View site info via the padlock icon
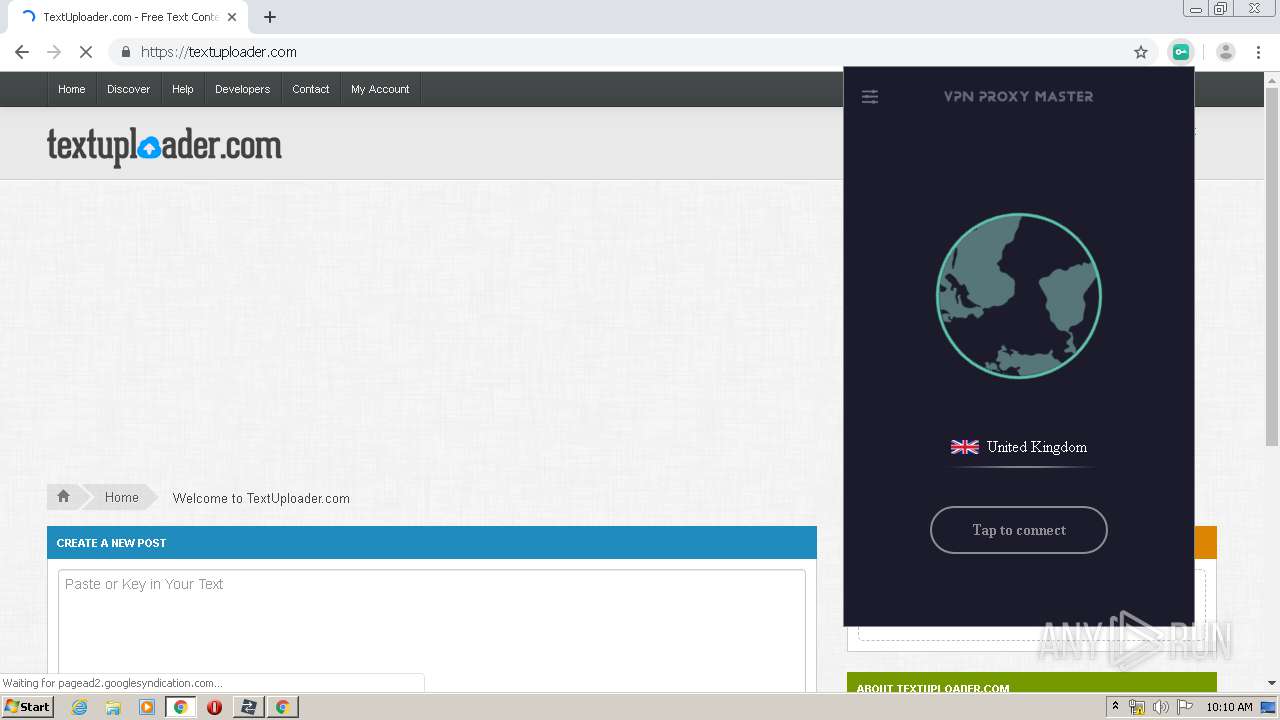 125,52
